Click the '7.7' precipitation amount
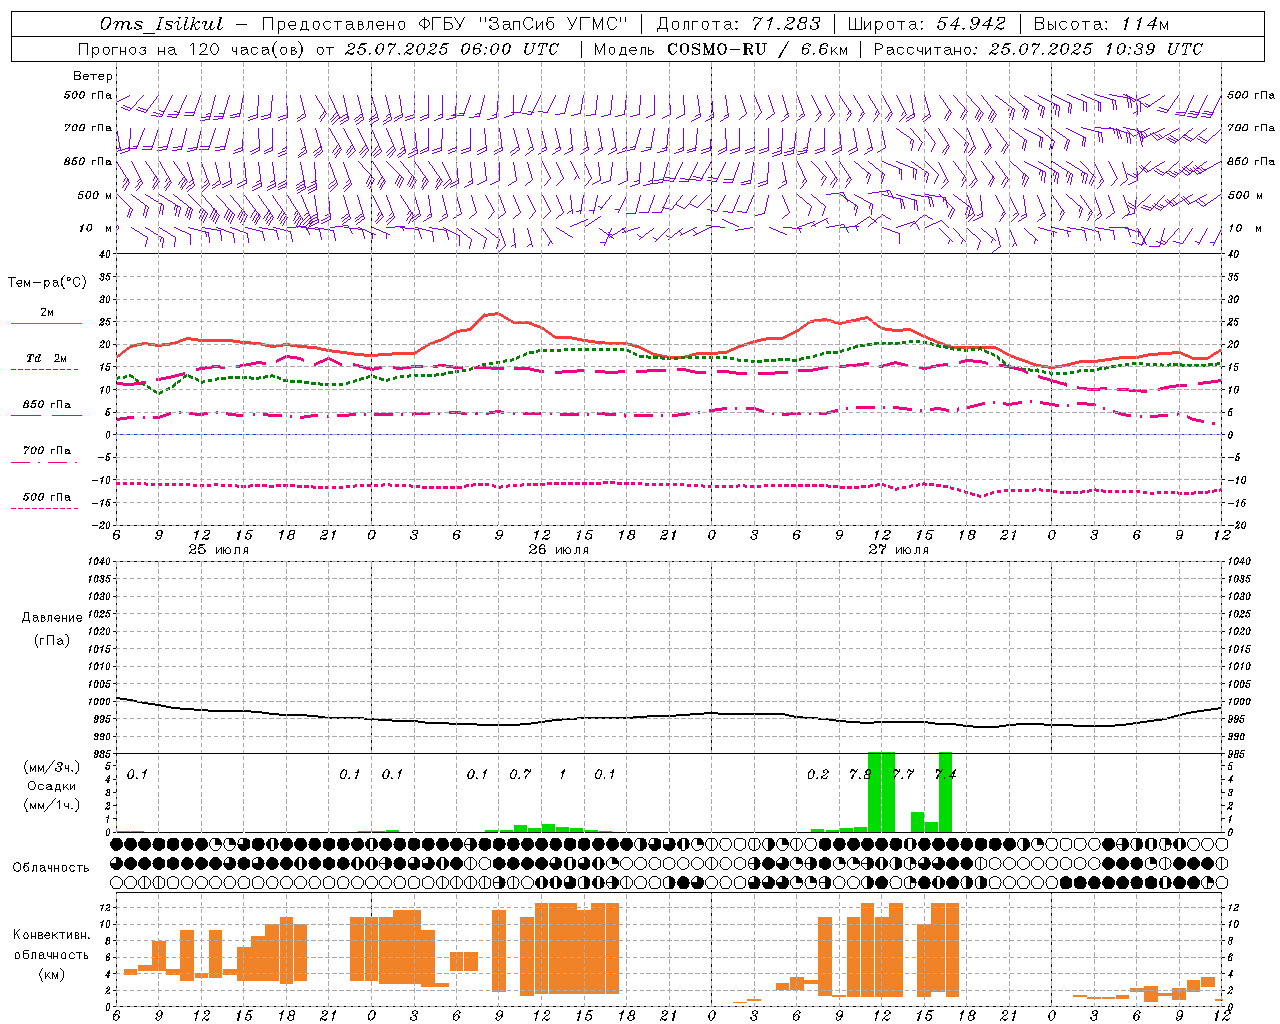The image size is (1280, 1024). [x=903, y=774]
